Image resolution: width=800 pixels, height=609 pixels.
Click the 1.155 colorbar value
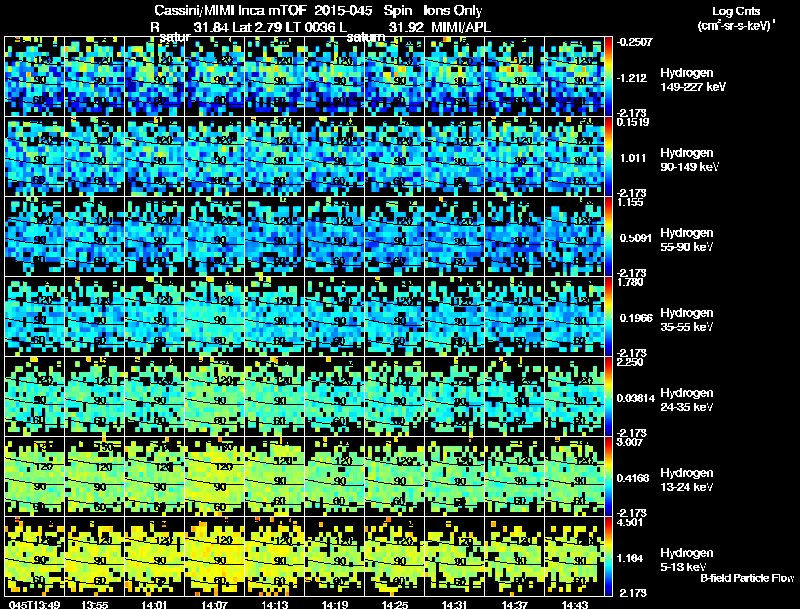(x=630, y=202)
